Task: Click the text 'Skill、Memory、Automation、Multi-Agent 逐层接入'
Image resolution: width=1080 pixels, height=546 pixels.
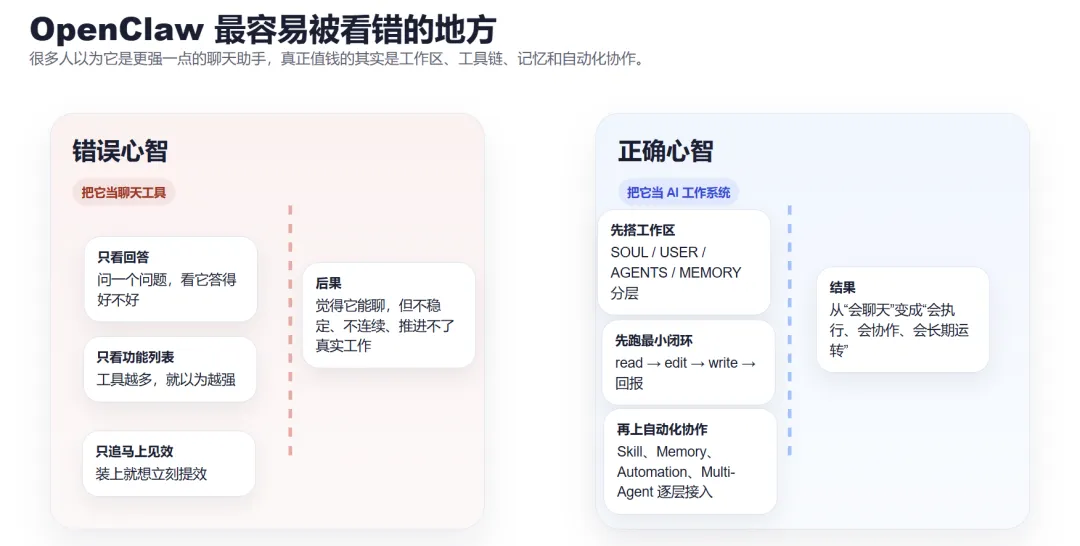Action: pyautogui.click(x=676, y=472)
